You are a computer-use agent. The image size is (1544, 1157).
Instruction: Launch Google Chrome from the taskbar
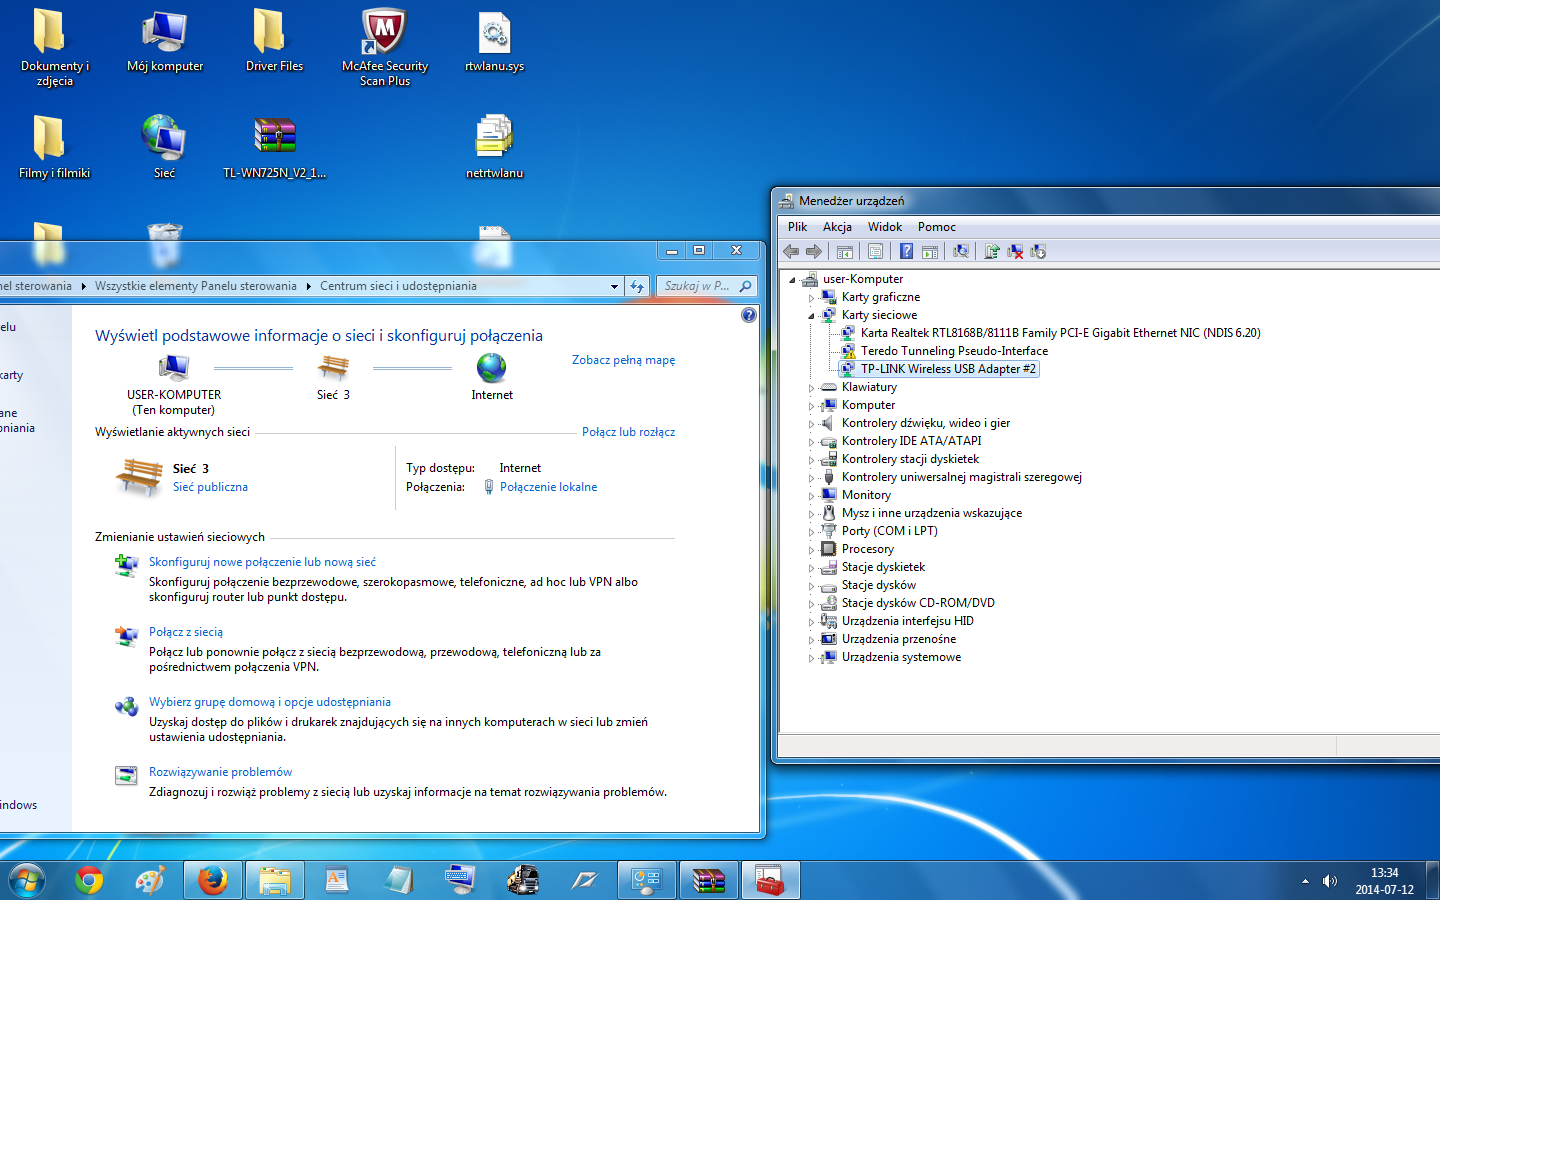click(x=89, y=881)
